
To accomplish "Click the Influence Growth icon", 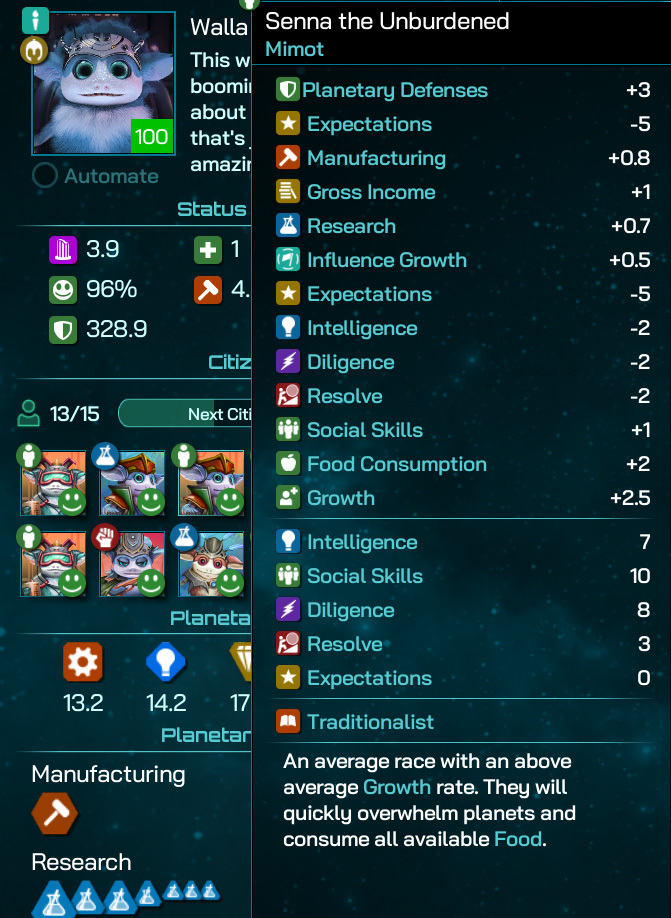I will pyautogui.click(x=287, y=259).
